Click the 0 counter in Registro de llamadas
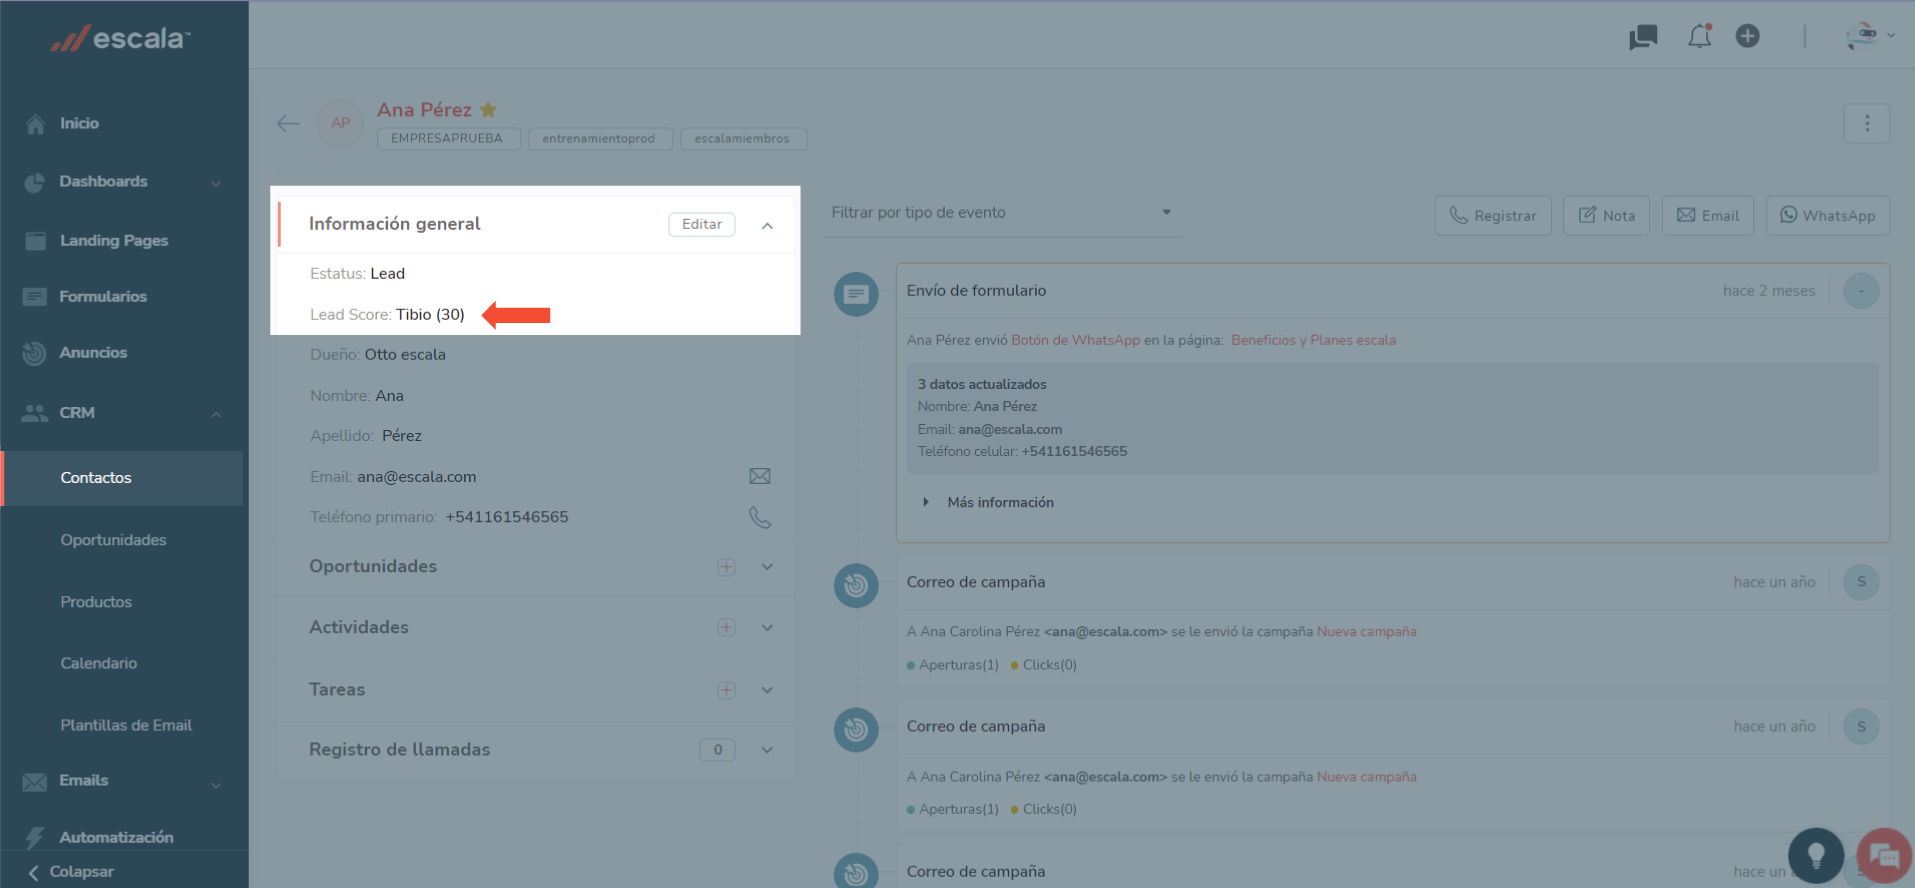Image resolution: width=1915 pixels, height=888 pixels. coord(718,750)
